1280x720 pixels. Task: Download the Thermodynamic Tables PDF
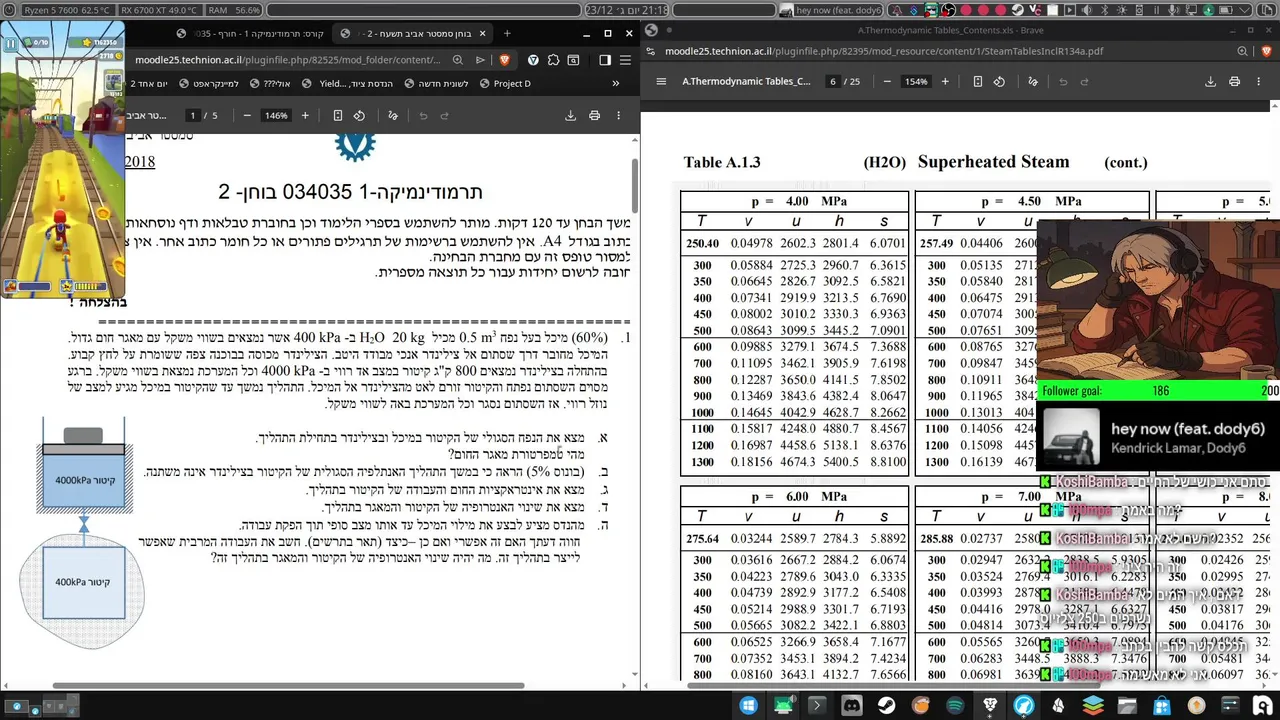point(1210,82)
